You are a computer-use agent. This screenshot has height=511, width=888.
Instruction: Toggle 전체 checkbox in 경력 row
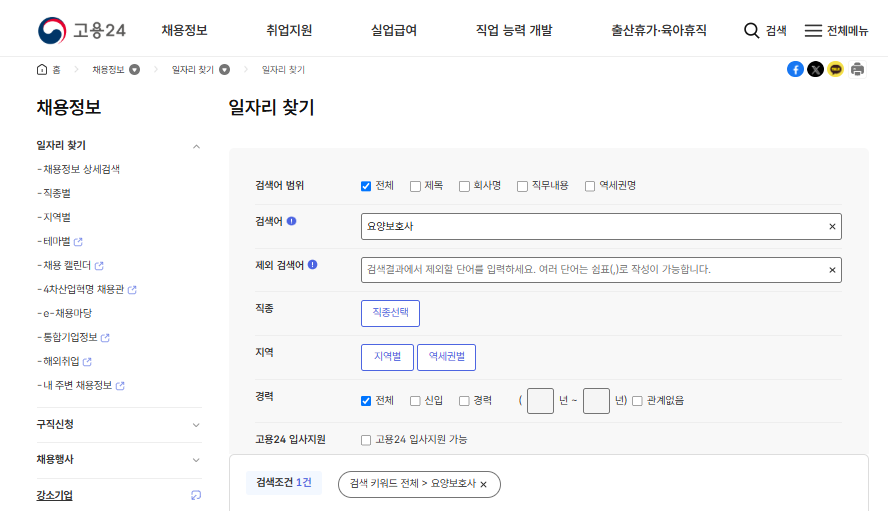coord(366,401)
